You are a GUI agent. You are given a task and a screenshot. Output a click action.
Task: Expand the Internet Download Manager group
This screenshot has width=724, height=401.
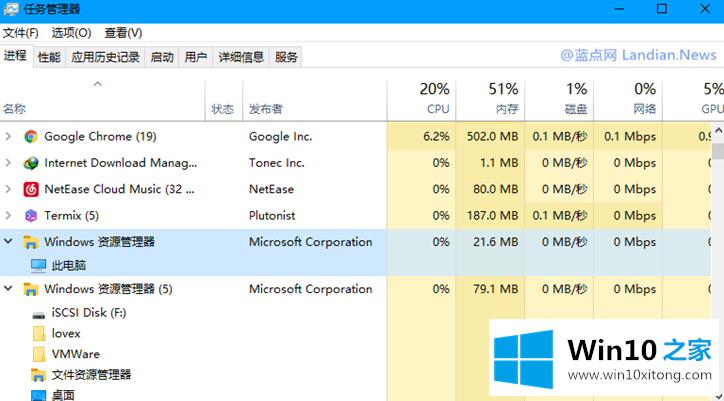pos(8,163)
